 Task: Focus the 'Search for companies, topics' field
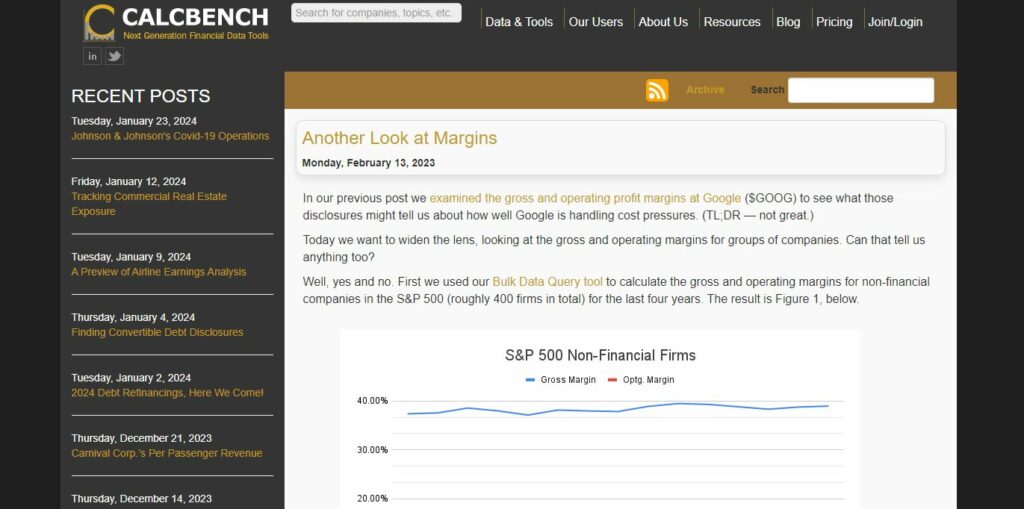pyautogui.click(x=376, y=12)
